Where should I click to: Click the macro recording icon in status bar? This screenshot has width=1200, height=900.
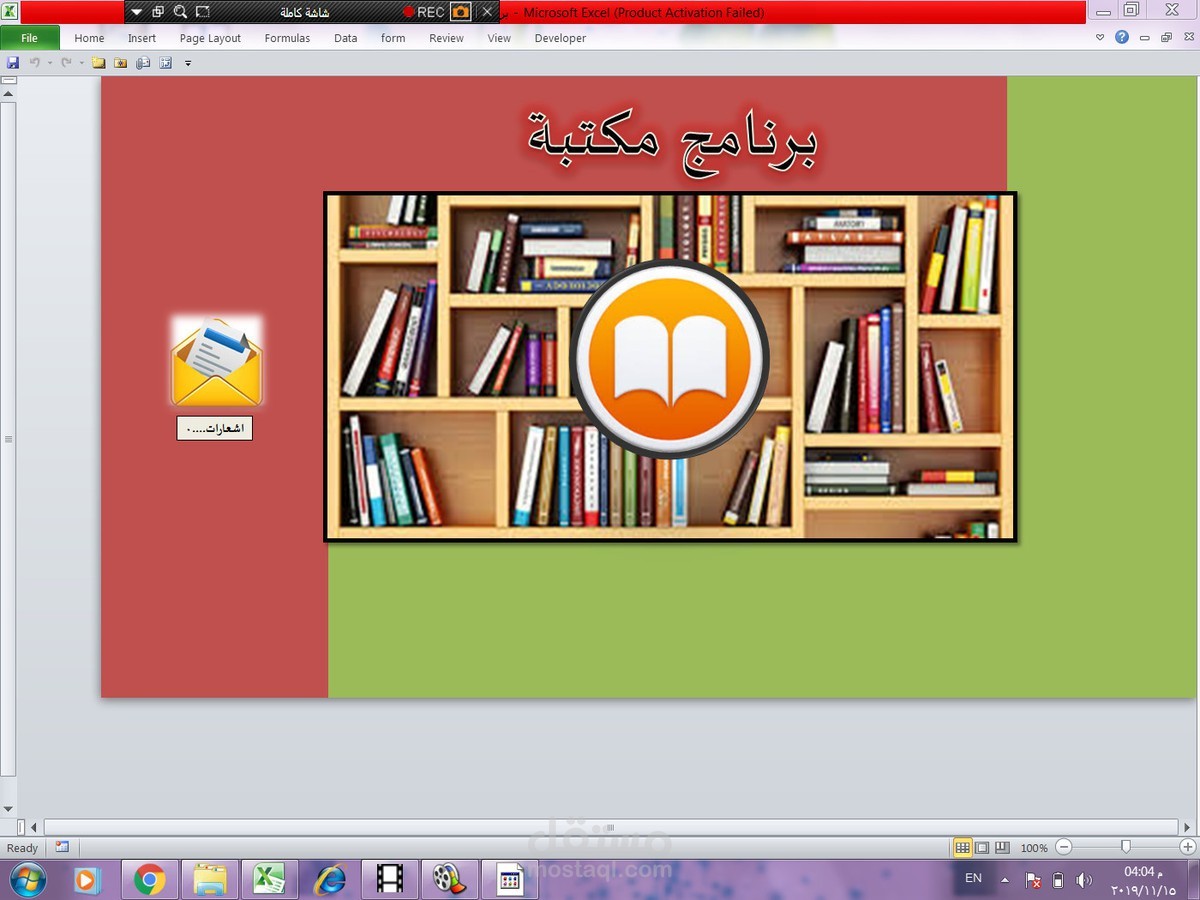62,847
